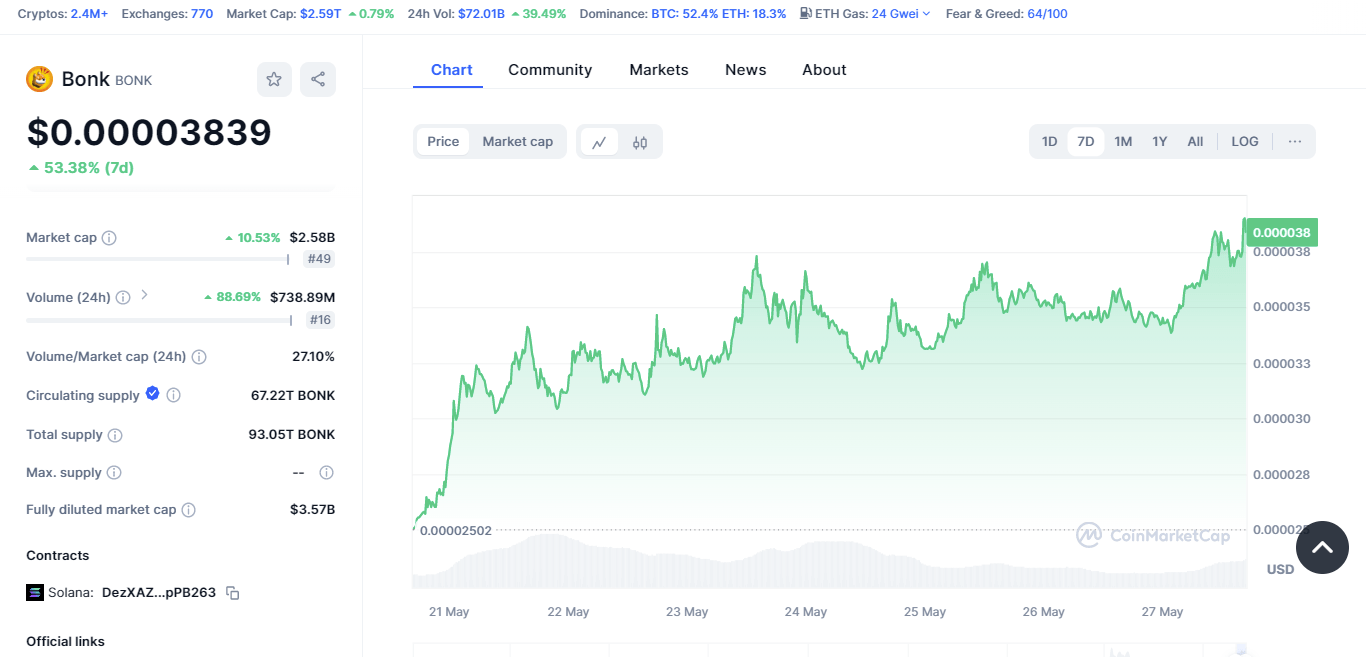The width and height of the screenshot is (1366, 657).
Task: Click the Bonk coin logo
Action: click(x=39, y=79)
